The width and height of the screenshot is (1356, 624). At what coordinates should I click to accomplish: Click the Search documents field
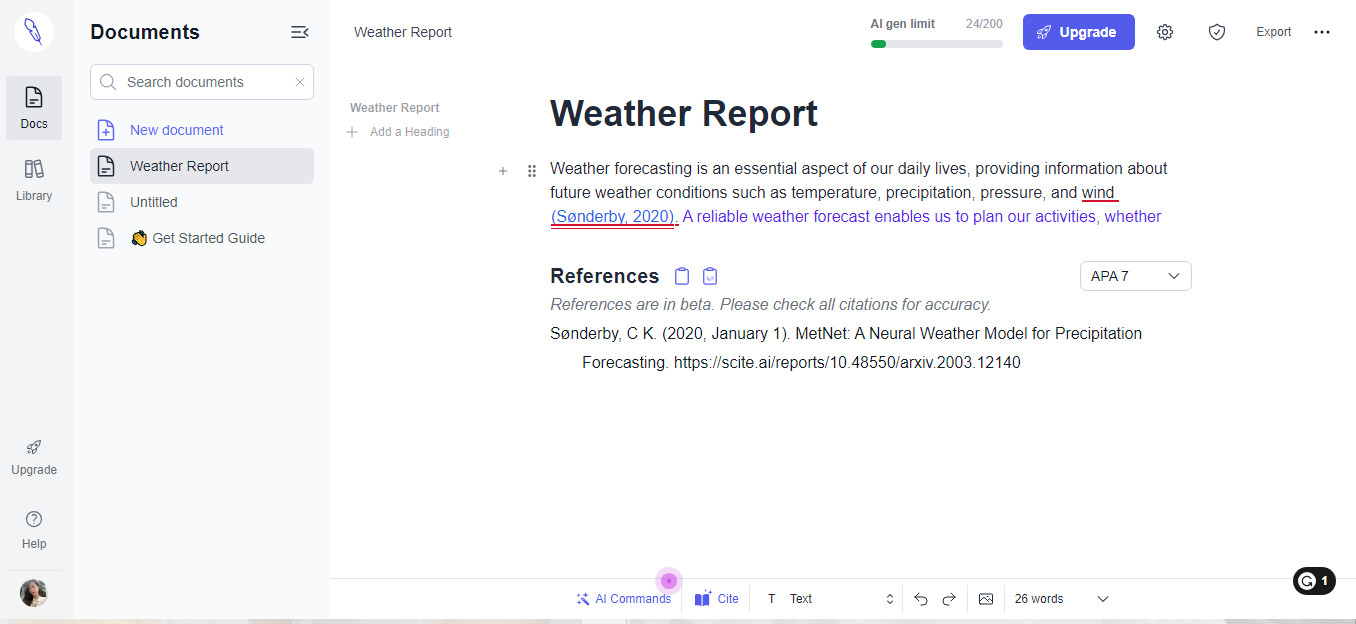(x=202, y=82)
